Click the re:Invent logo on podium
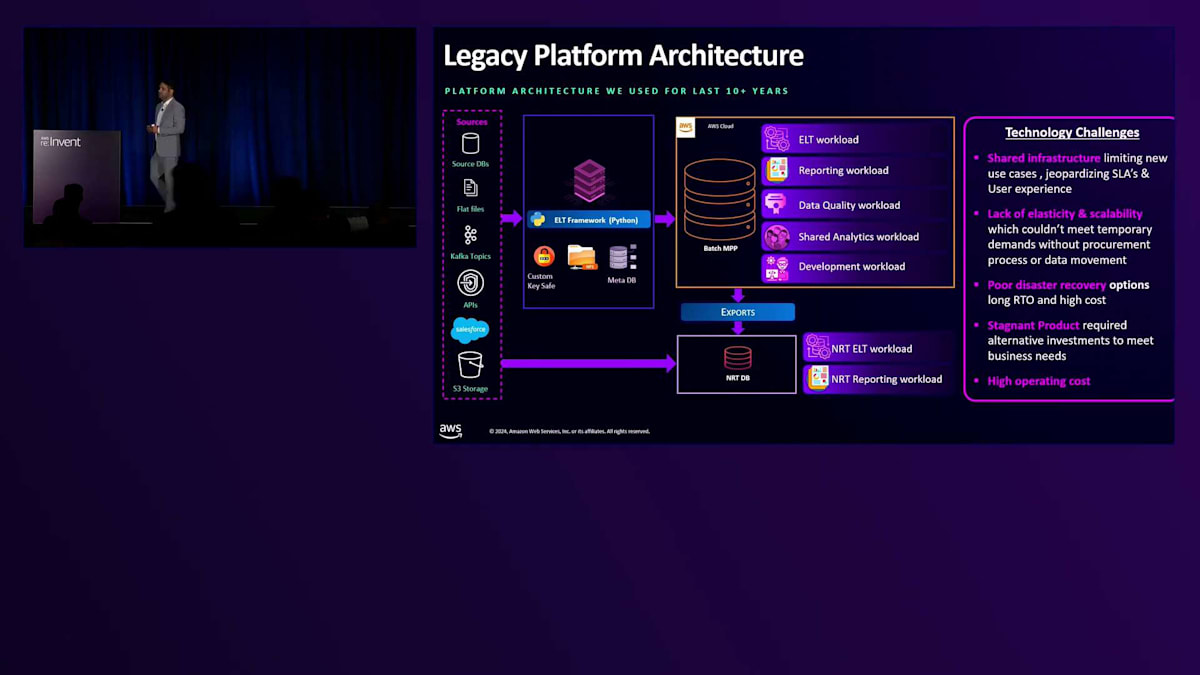The height and width of the screenshot is (675, 1200). coord(60,142)
